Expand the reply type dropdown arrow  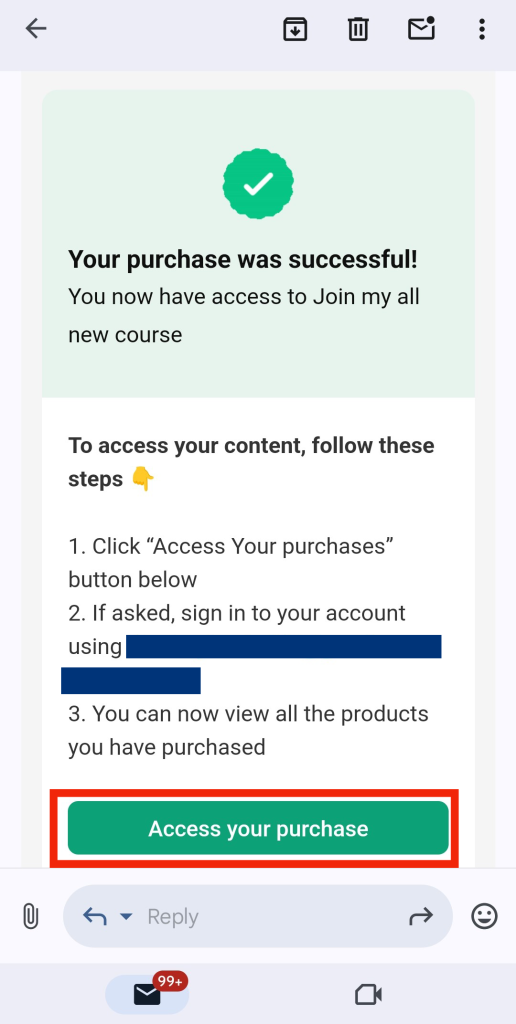pyautogui.click(x=126, y=917)
